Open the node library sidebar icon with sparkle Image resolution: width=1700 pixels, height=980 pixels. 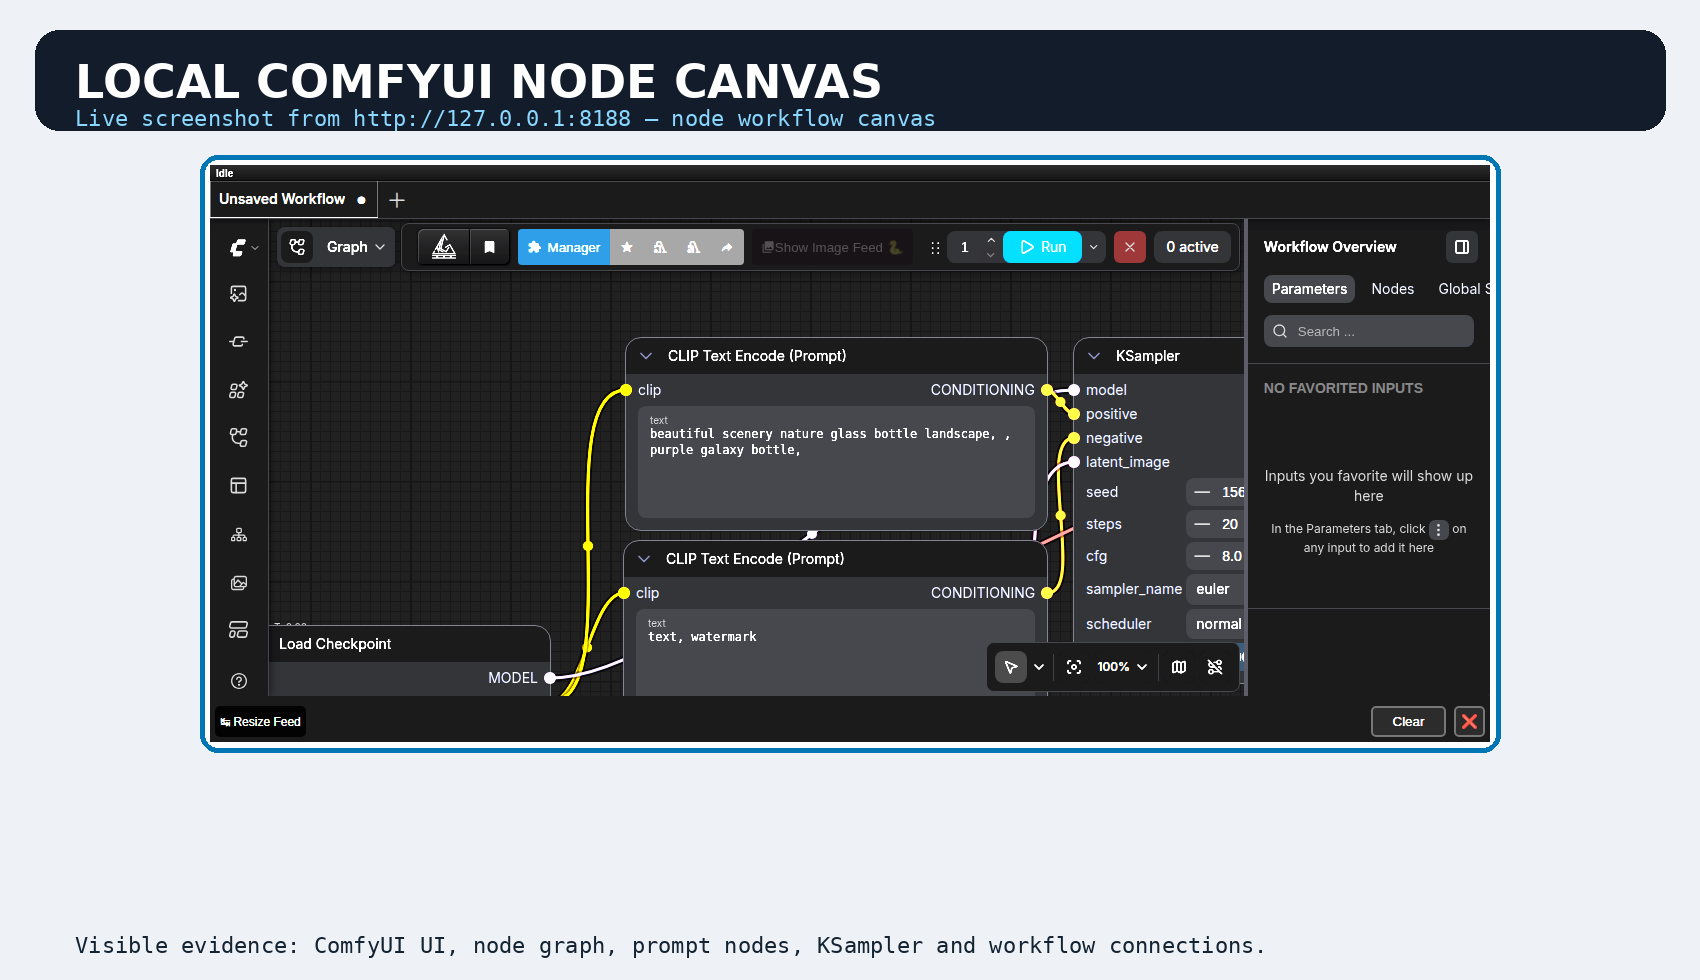(x=238, y=390)
